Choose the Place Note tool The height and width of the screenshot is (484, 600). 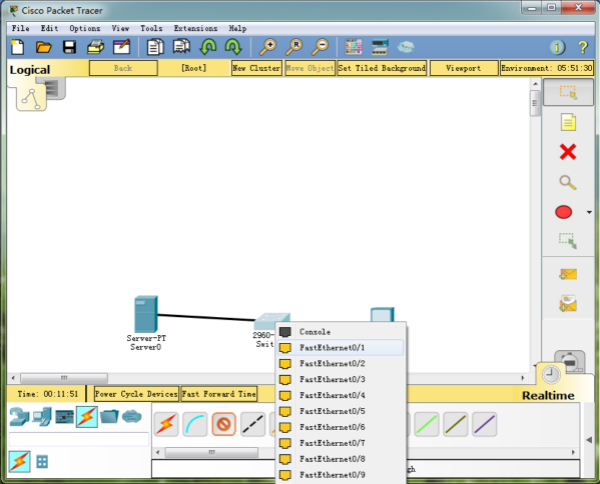[x=568, y=122]
